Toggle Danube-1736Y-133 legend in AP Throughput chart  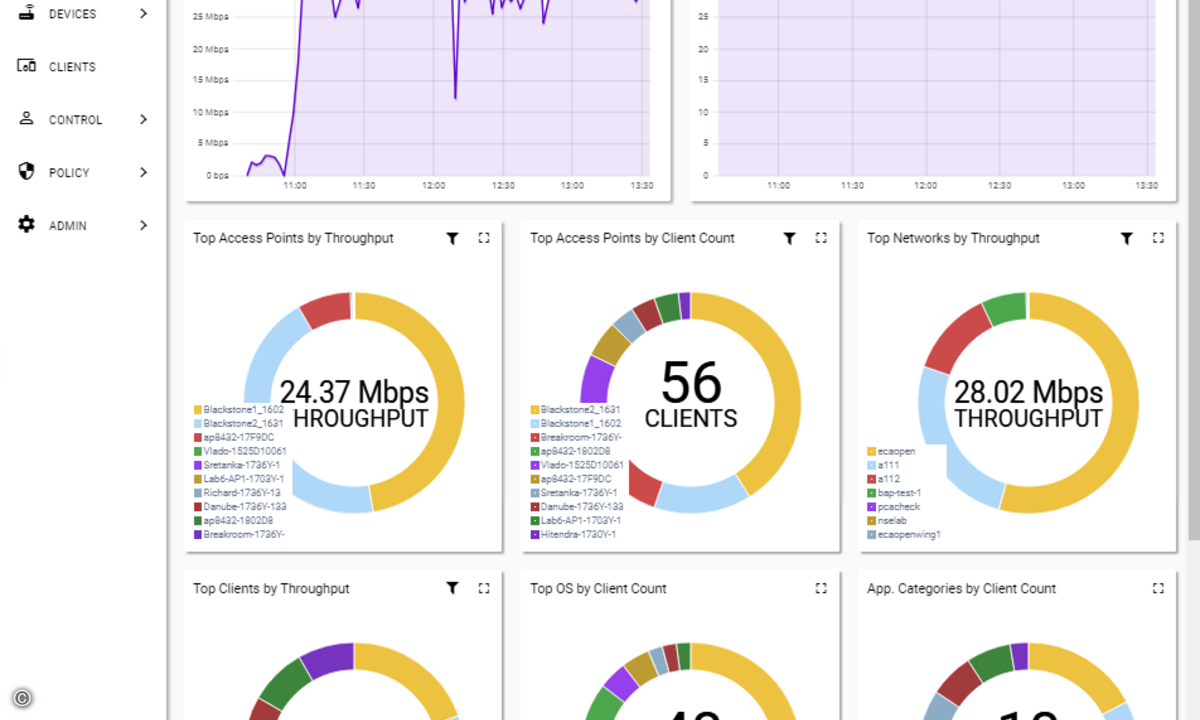pyautogui.click(x=240, y=507)
